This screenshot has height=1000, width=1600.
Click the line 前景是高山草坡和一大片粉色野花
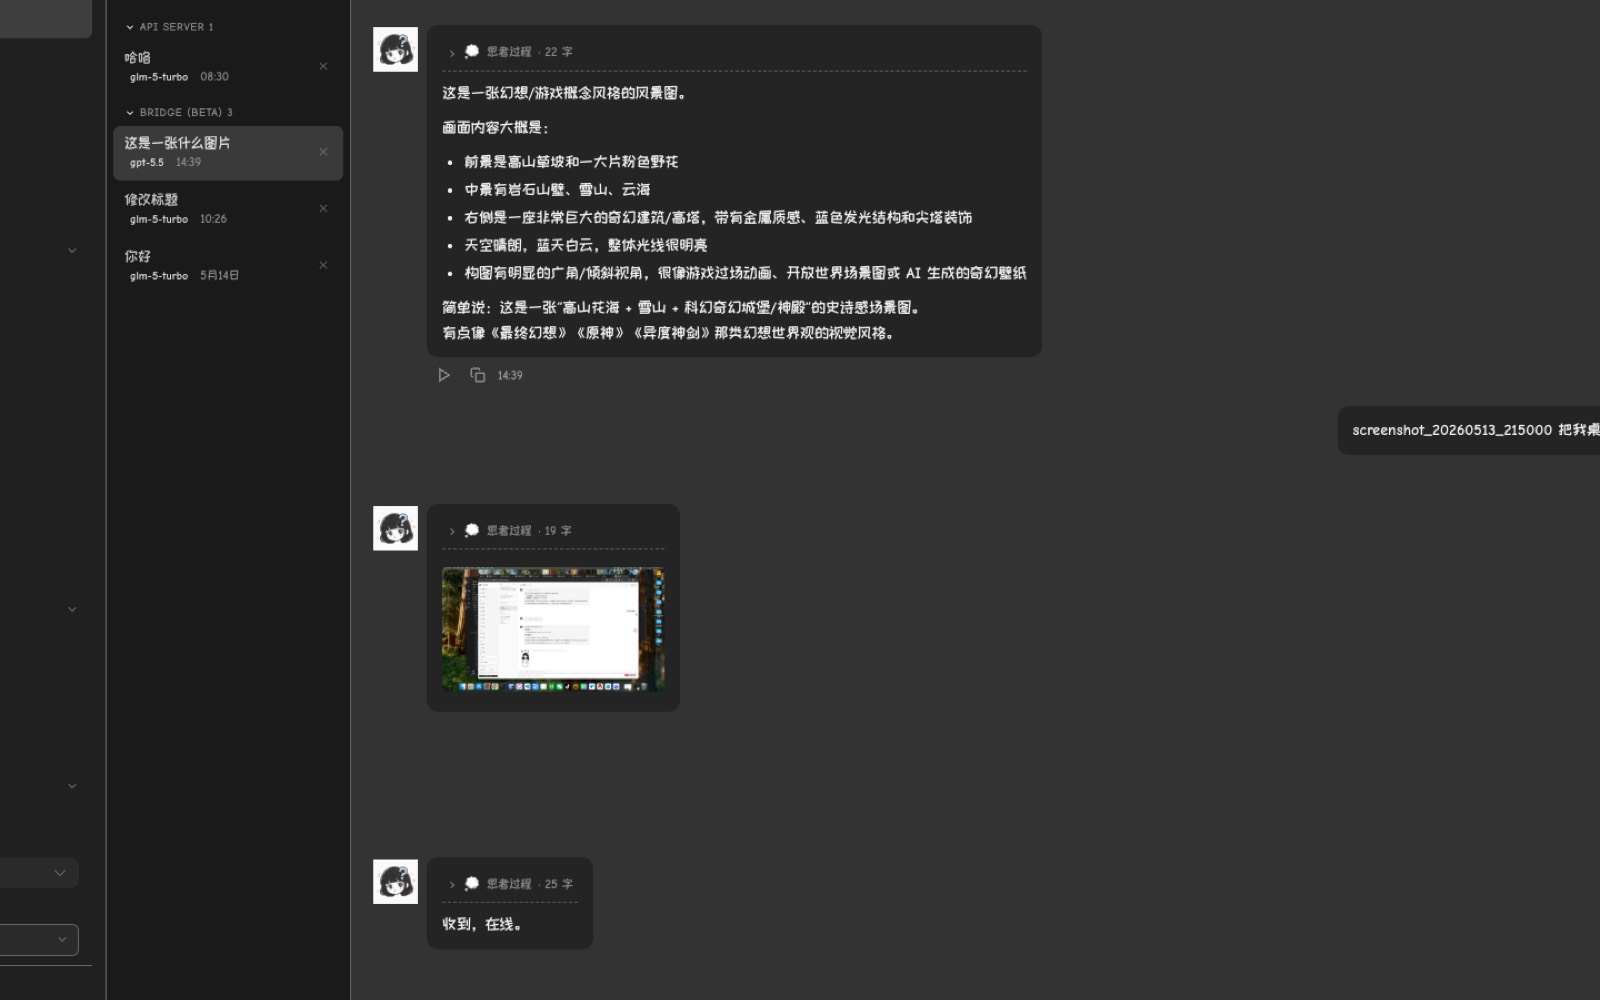(x=571, y=161)
